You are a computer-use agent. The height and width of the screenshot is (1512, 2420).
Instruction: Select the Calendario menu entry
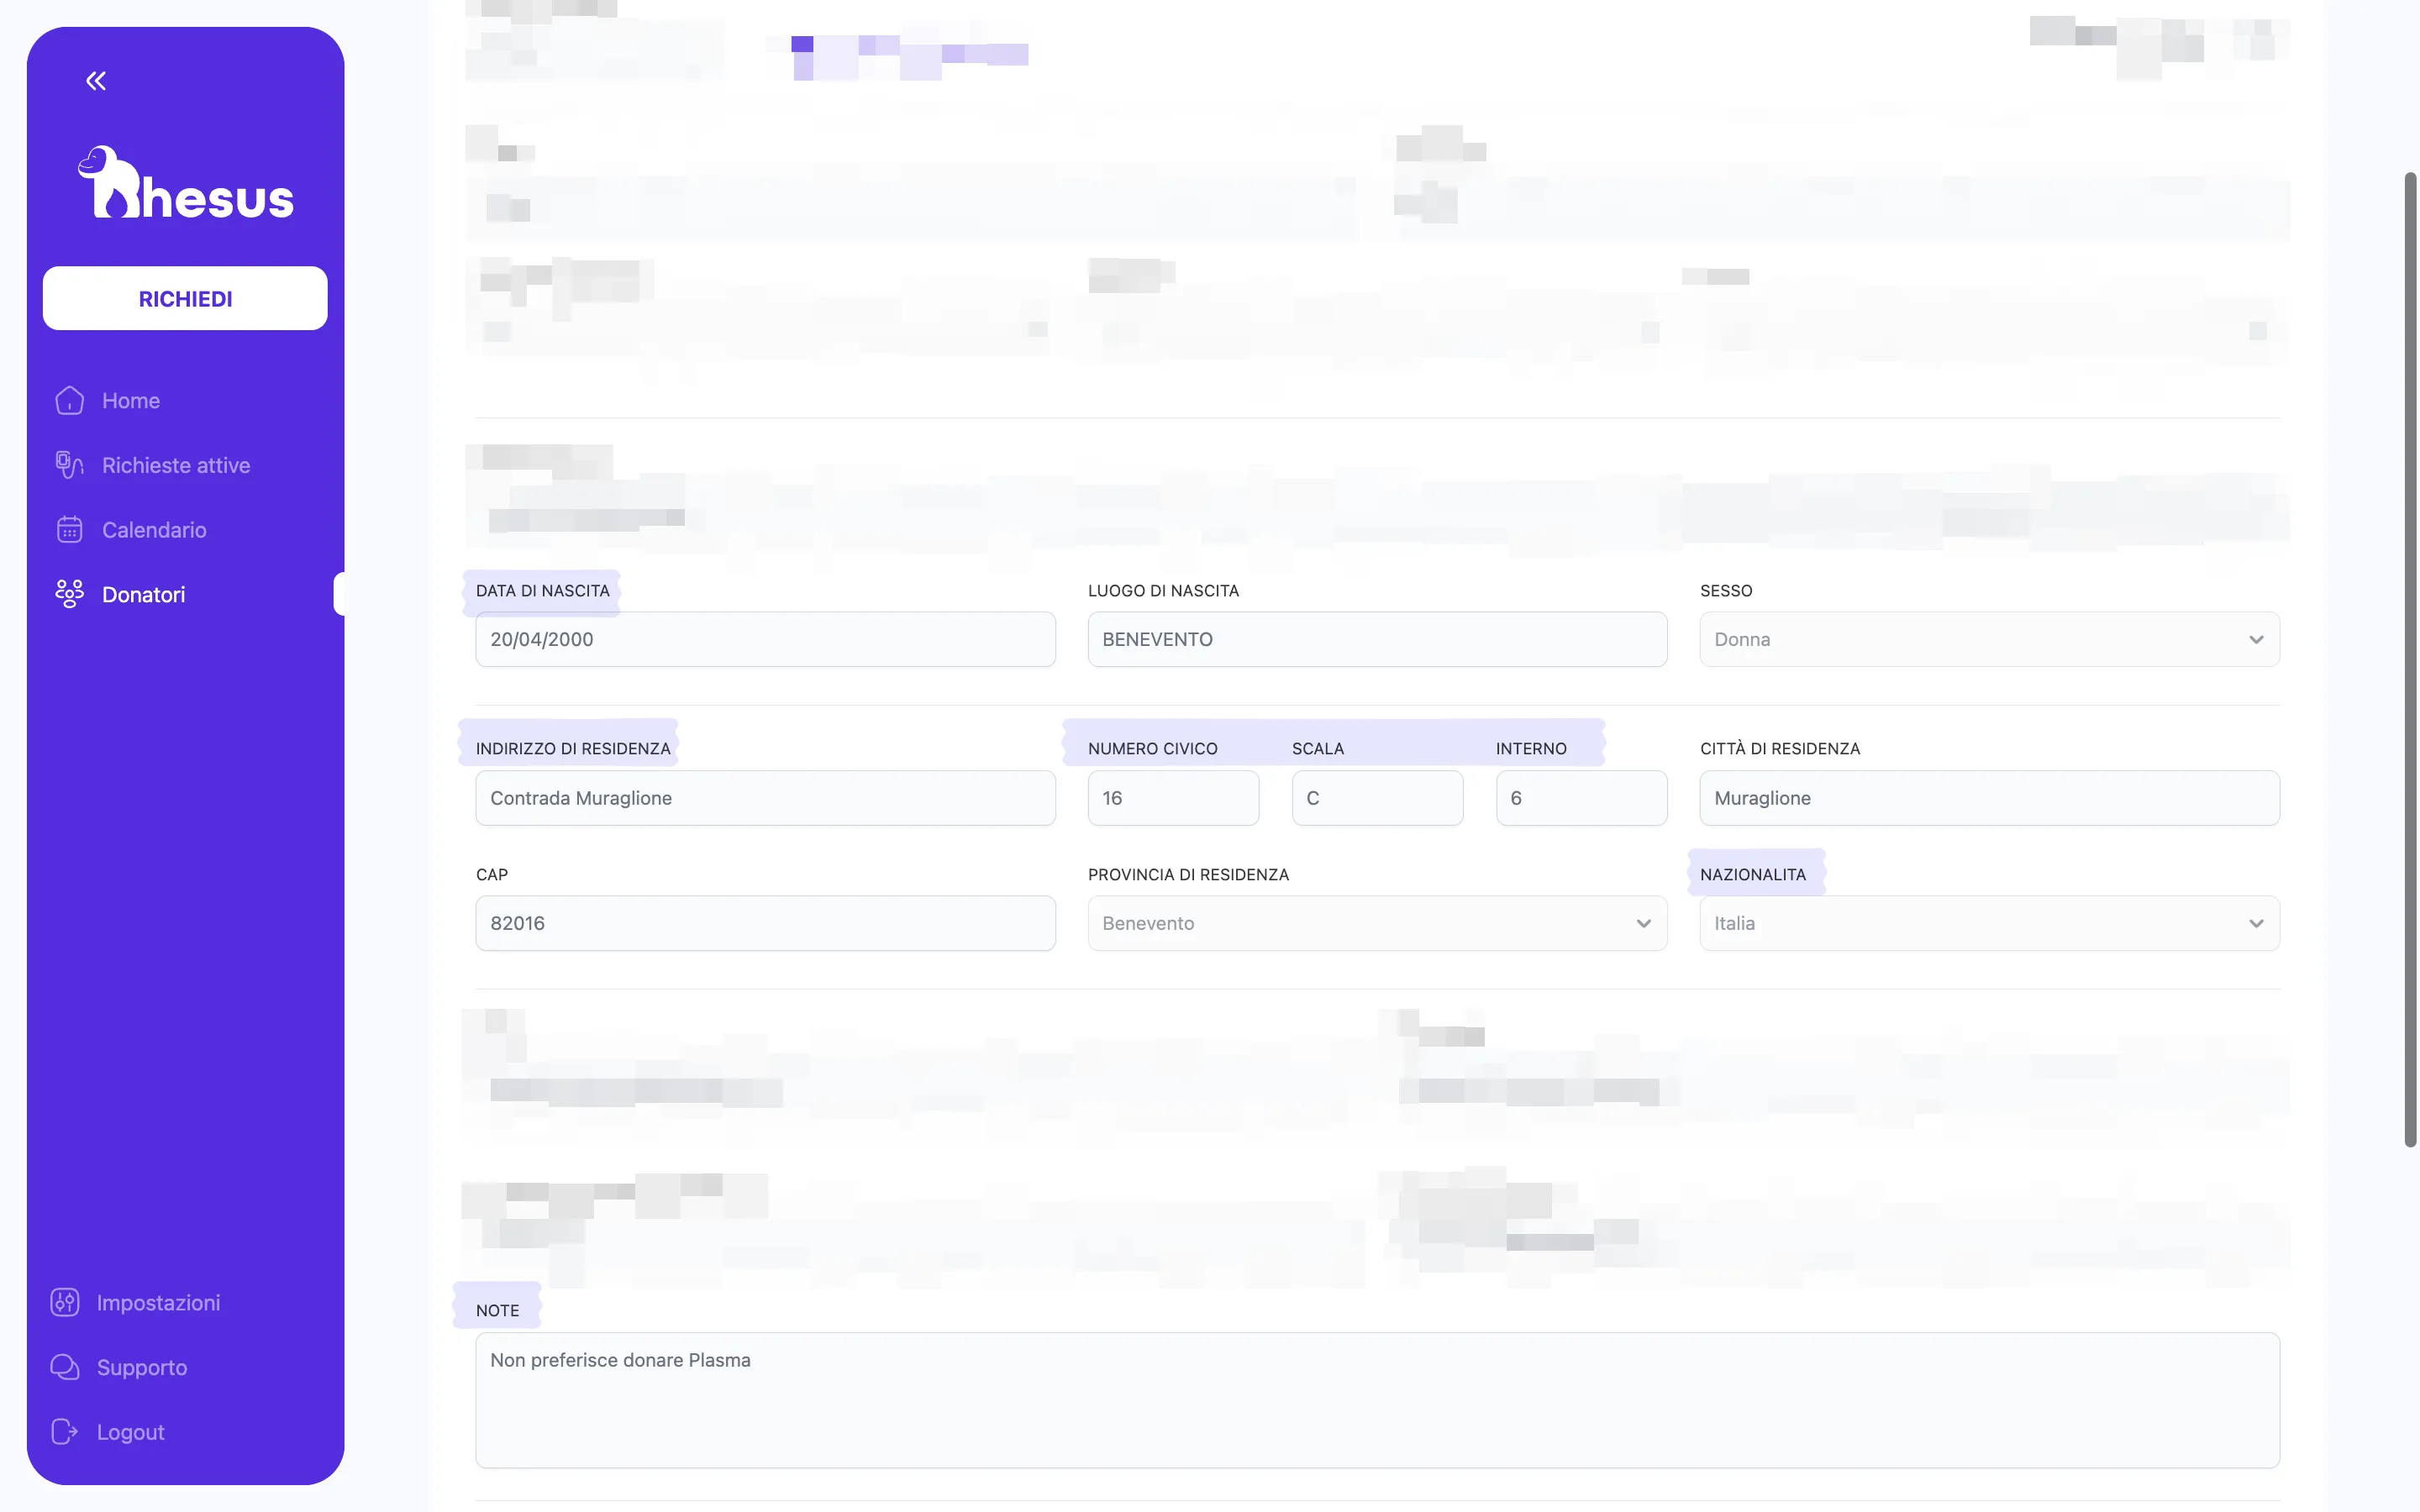[153, 529]
